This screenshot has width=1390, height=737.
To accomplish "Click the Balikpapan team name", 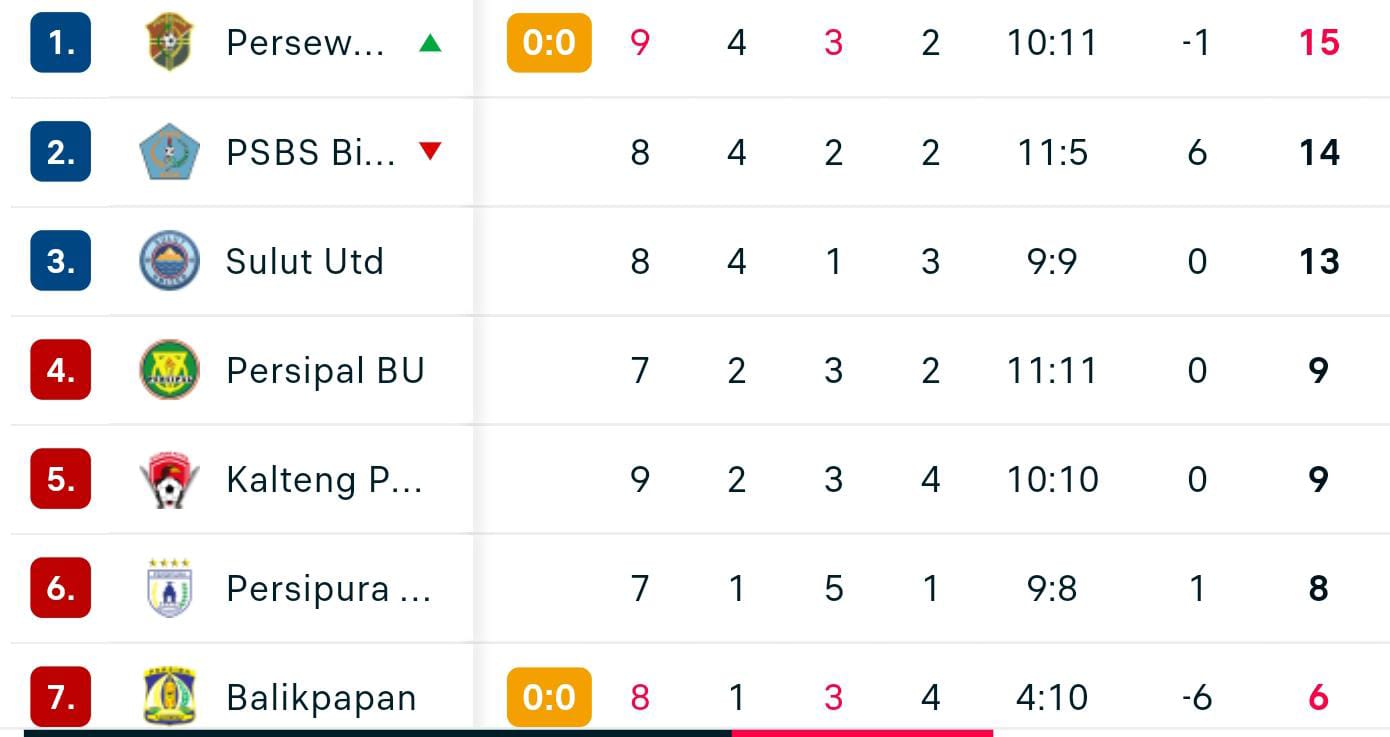I will (x=321, y=697).
